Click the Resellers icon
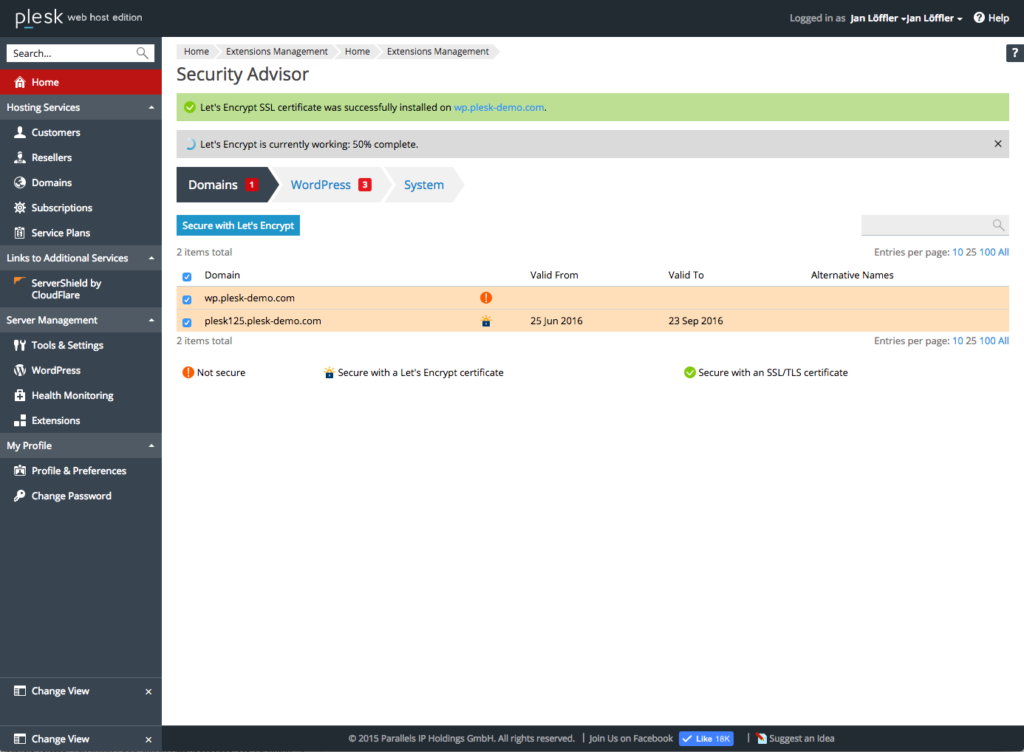1024x752 pixels. (20, 157)
